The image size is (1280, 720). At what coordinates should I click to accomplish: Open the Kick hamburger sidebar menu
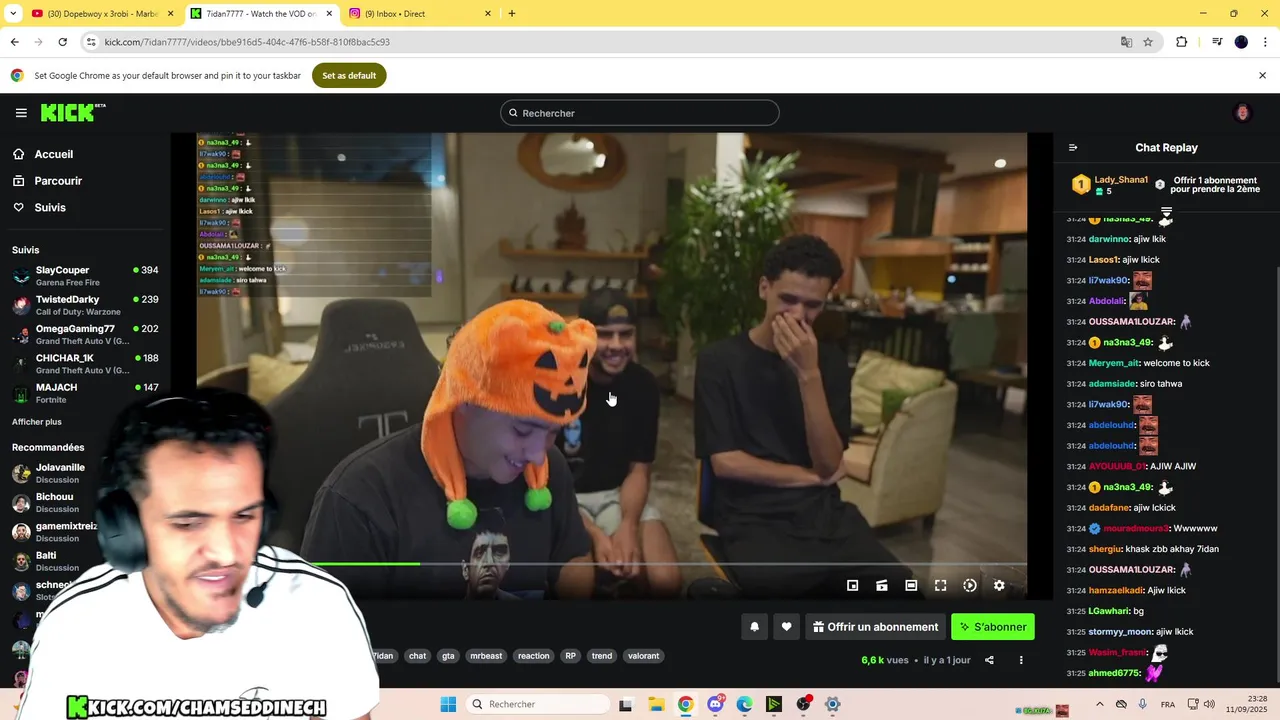point(21,113)
